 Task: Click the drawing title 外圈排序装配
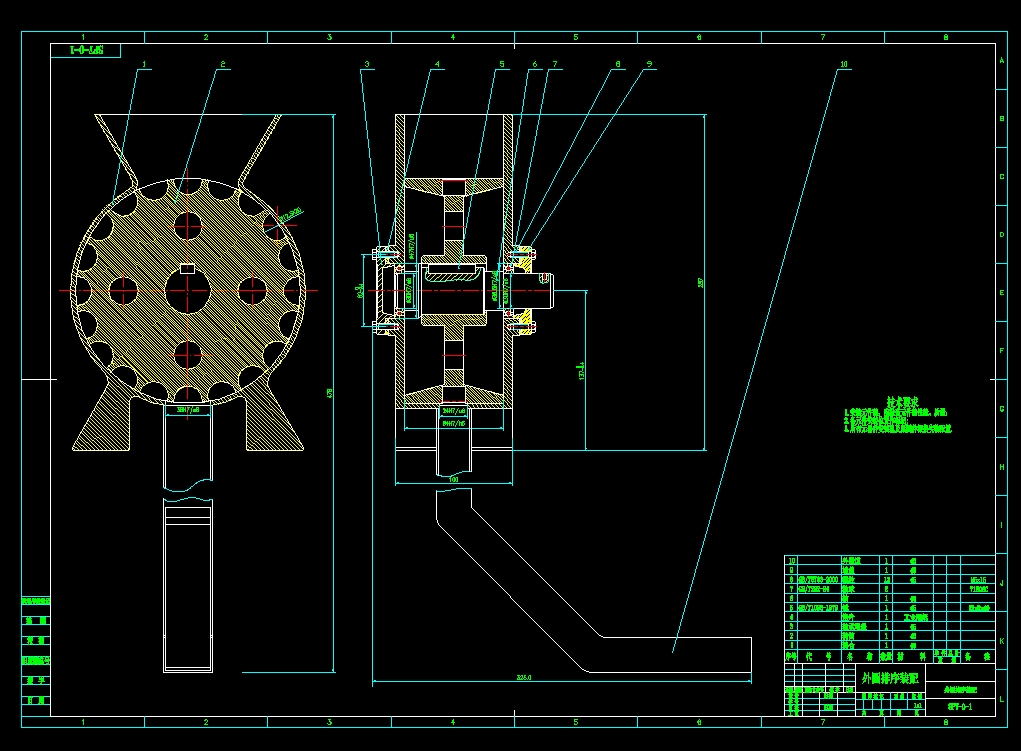(889, 678)
